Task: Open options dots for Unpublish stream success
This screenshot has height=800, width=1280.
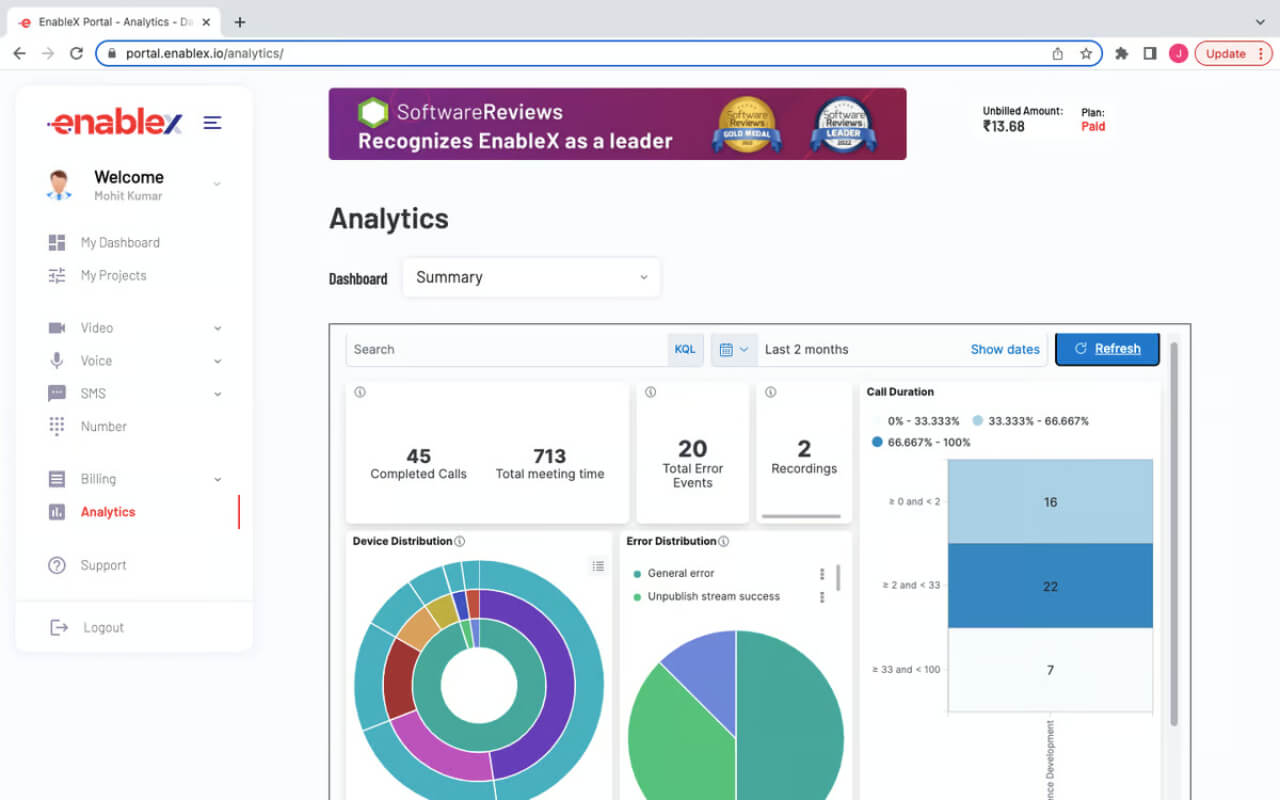Action: coord(822,597)
